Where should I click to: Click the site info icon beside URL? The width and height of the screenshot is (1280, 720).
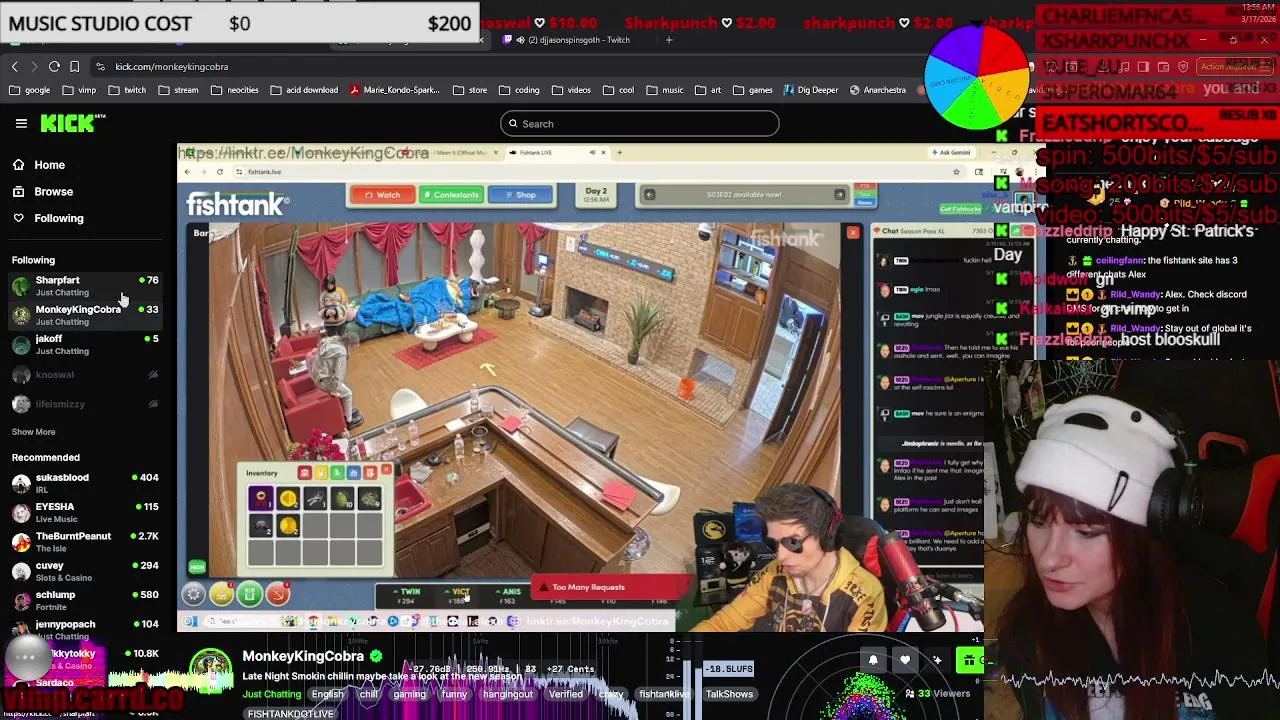100,66
